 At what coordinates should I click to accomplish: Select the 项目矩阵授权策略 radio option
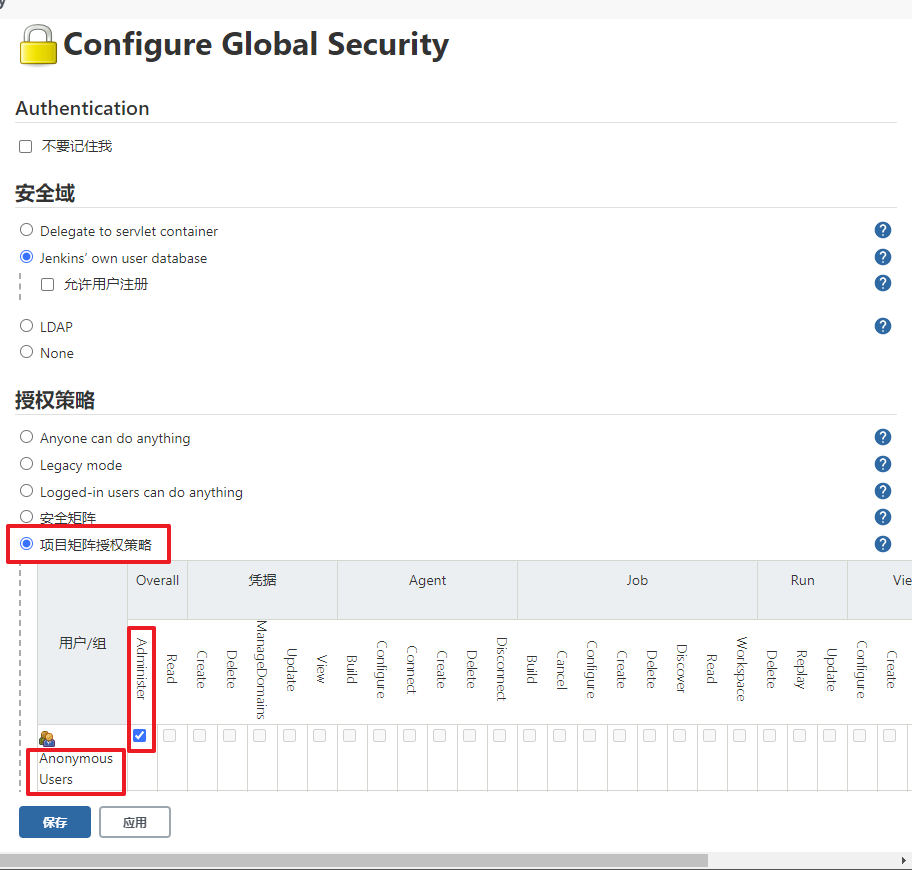click(26, 544)
